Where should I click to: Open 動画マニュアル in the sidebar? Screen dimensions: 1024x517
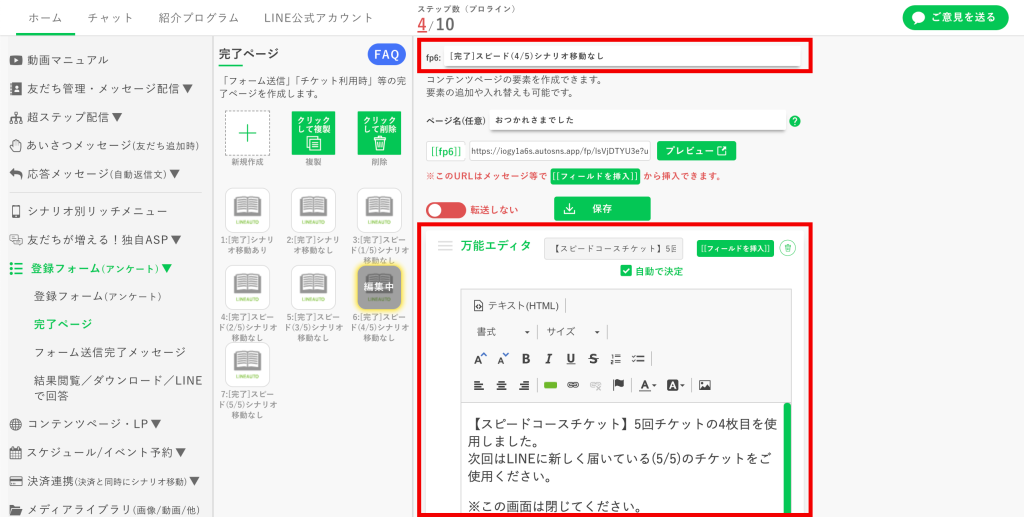click(59, 60)
